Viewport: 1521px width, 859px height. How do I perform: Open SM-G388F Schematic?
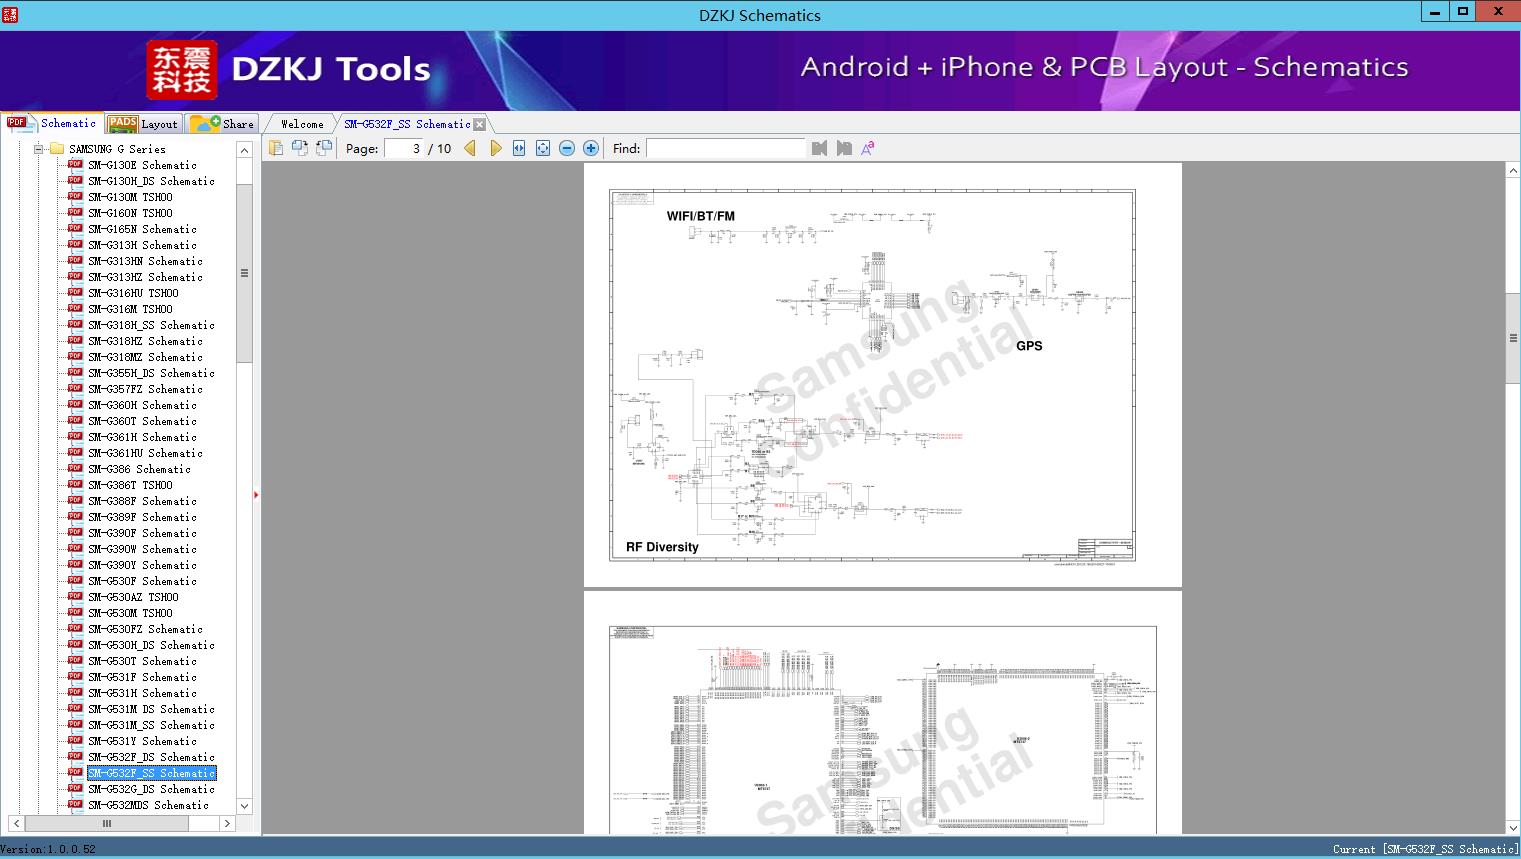(x=142, y=501)
